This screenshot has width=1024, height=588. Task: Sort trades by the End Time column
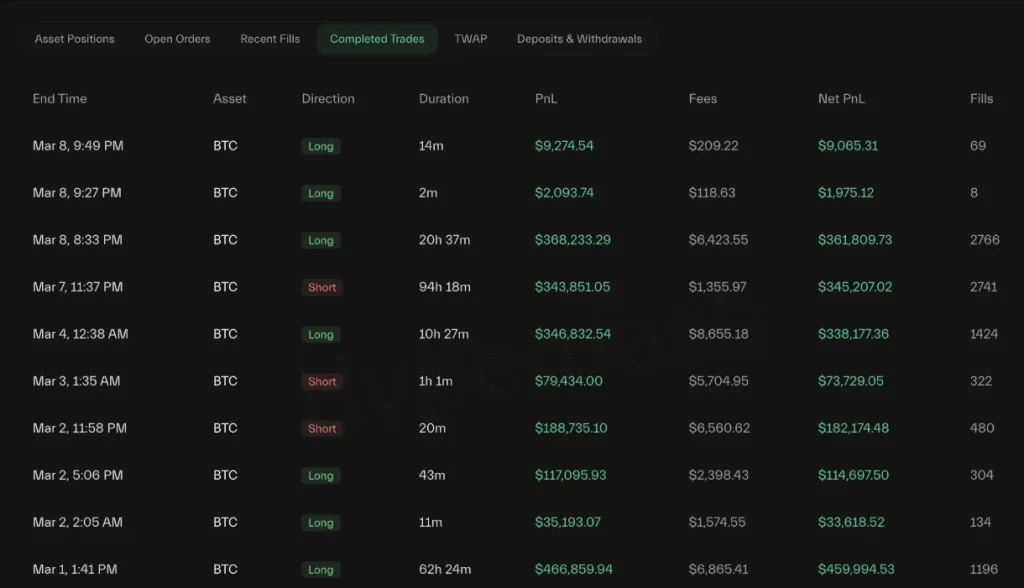click(60, 98)
